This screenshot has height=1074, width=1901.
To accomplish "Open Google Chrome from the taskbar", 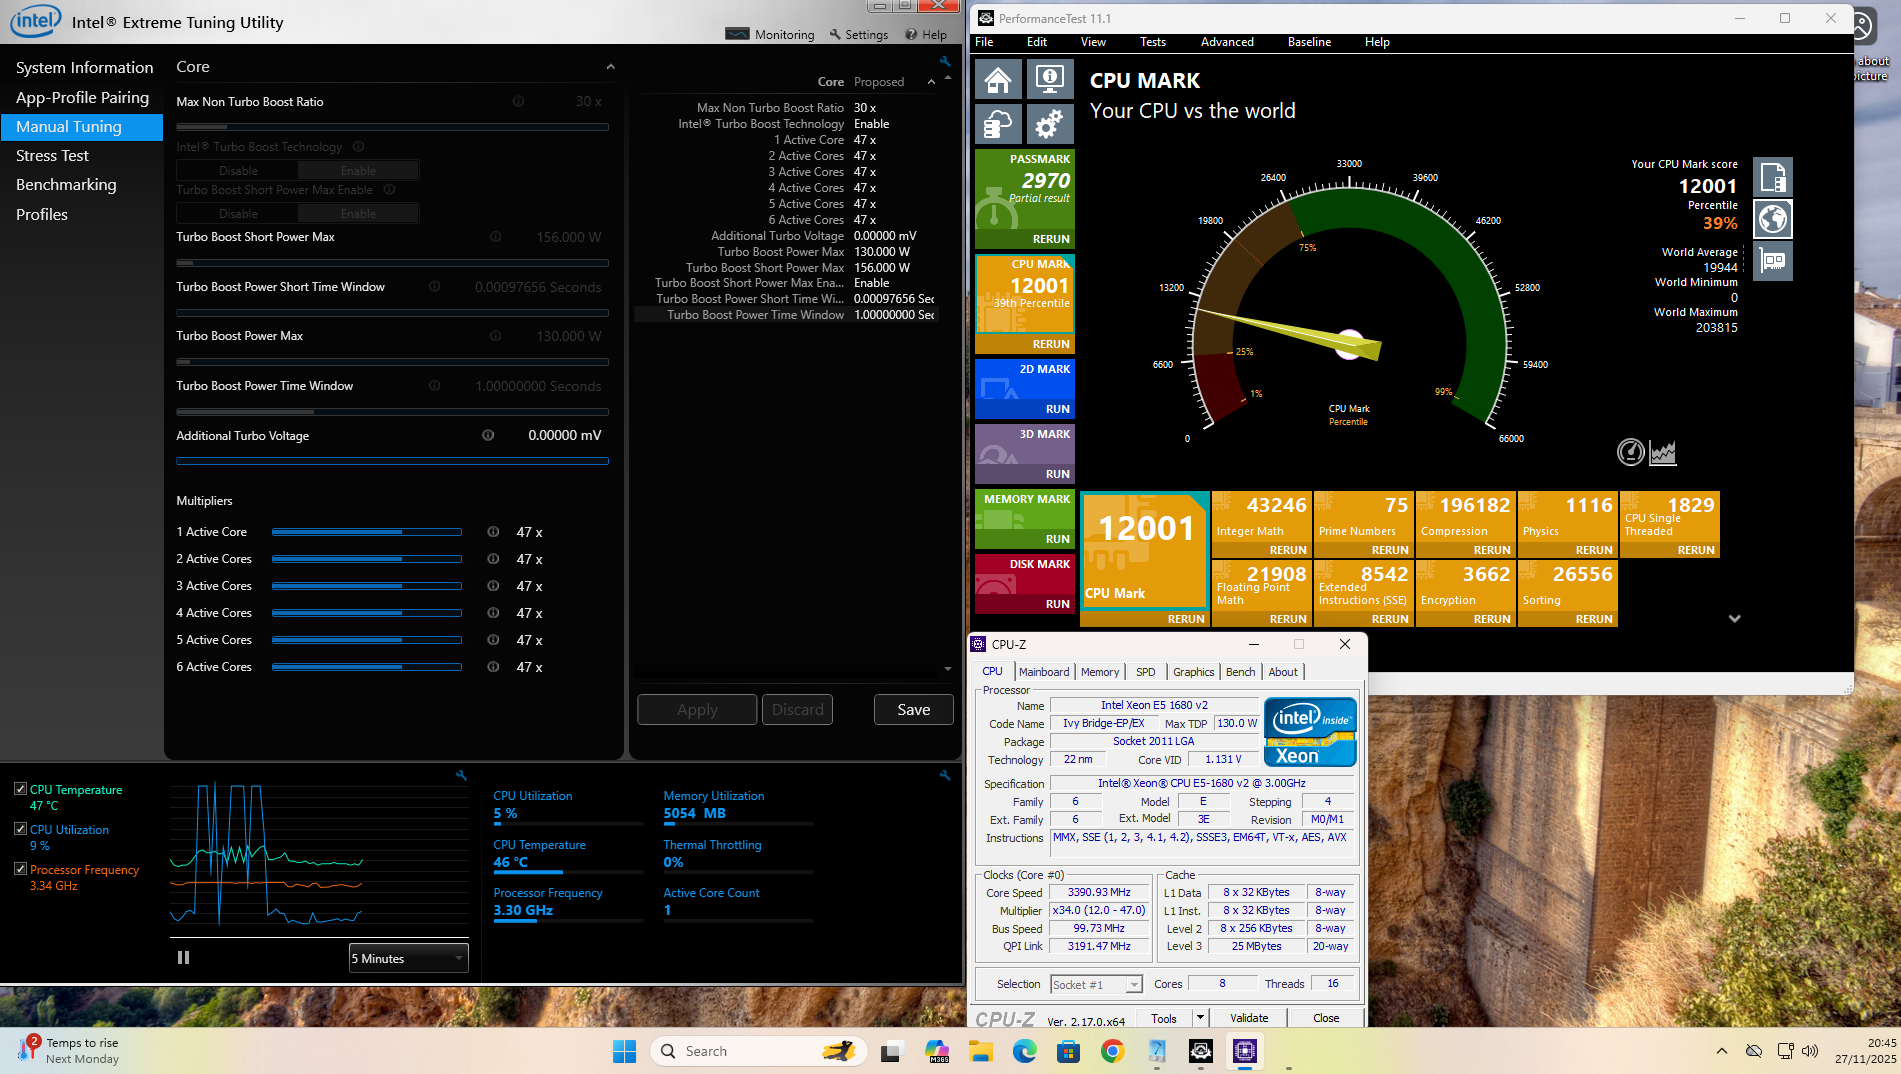I will coord(1112,1051).
